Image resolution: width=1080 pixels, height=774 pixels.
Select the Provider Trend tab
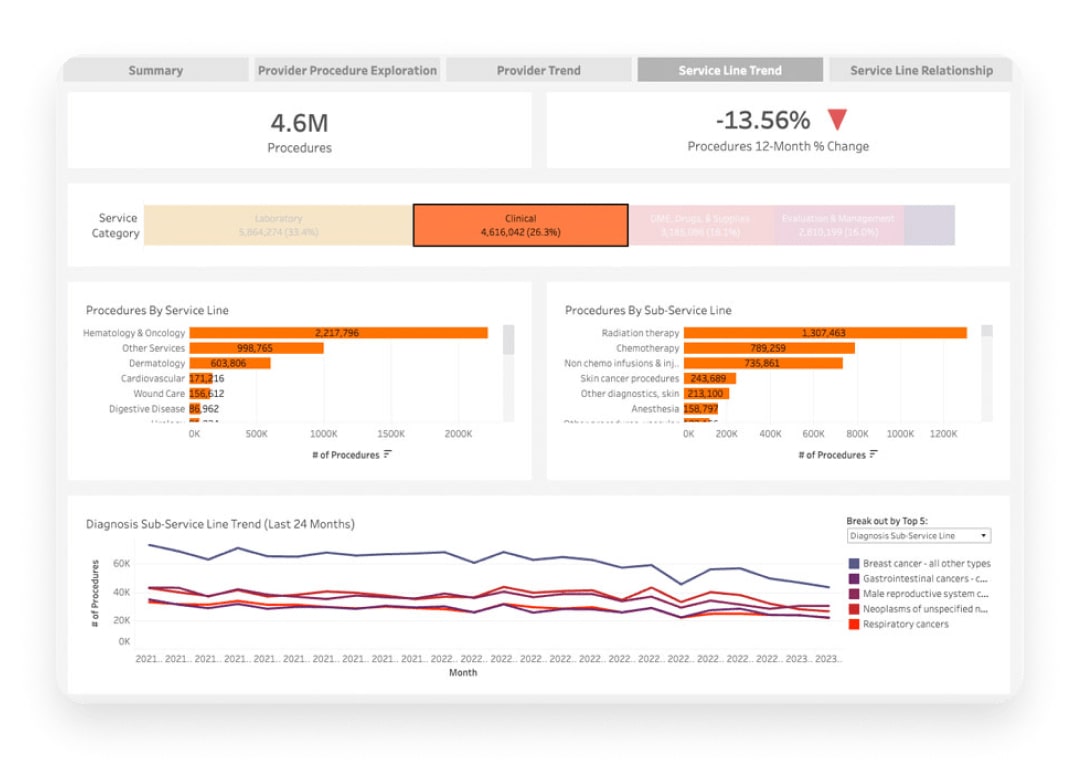tap(540, 70)
